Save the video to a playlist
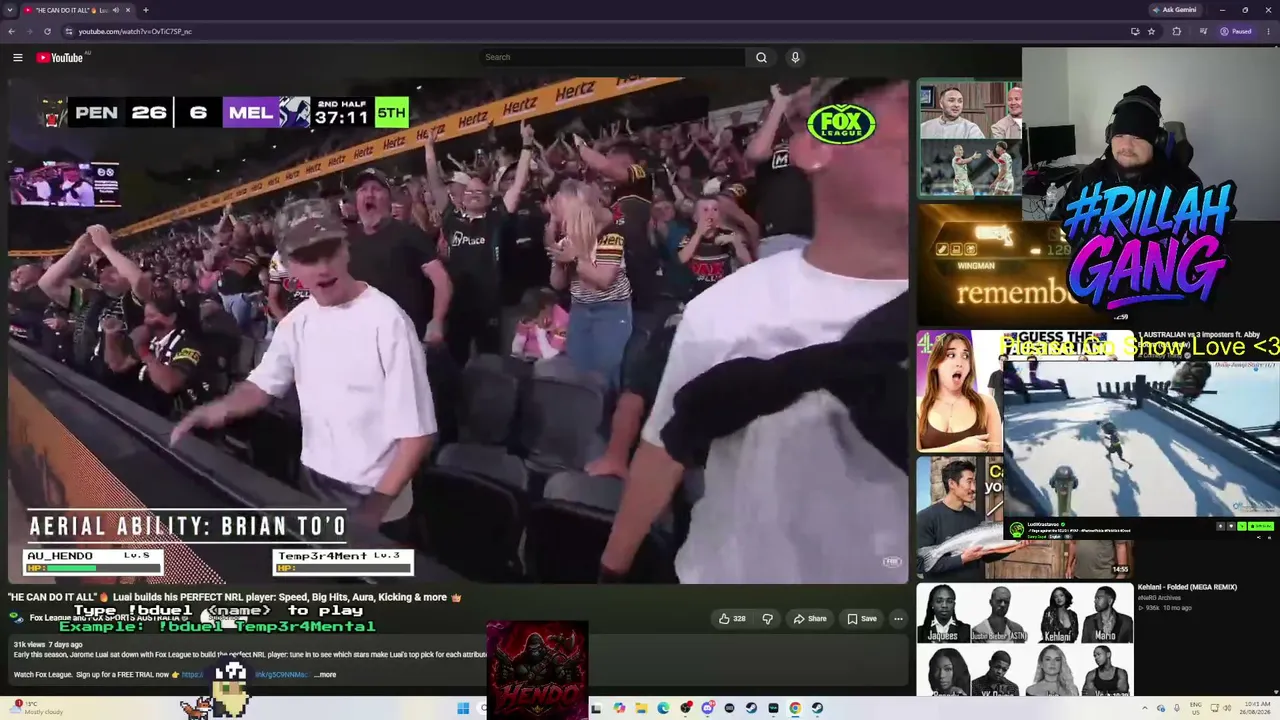1280x720 pixels. tap(862, 619)
